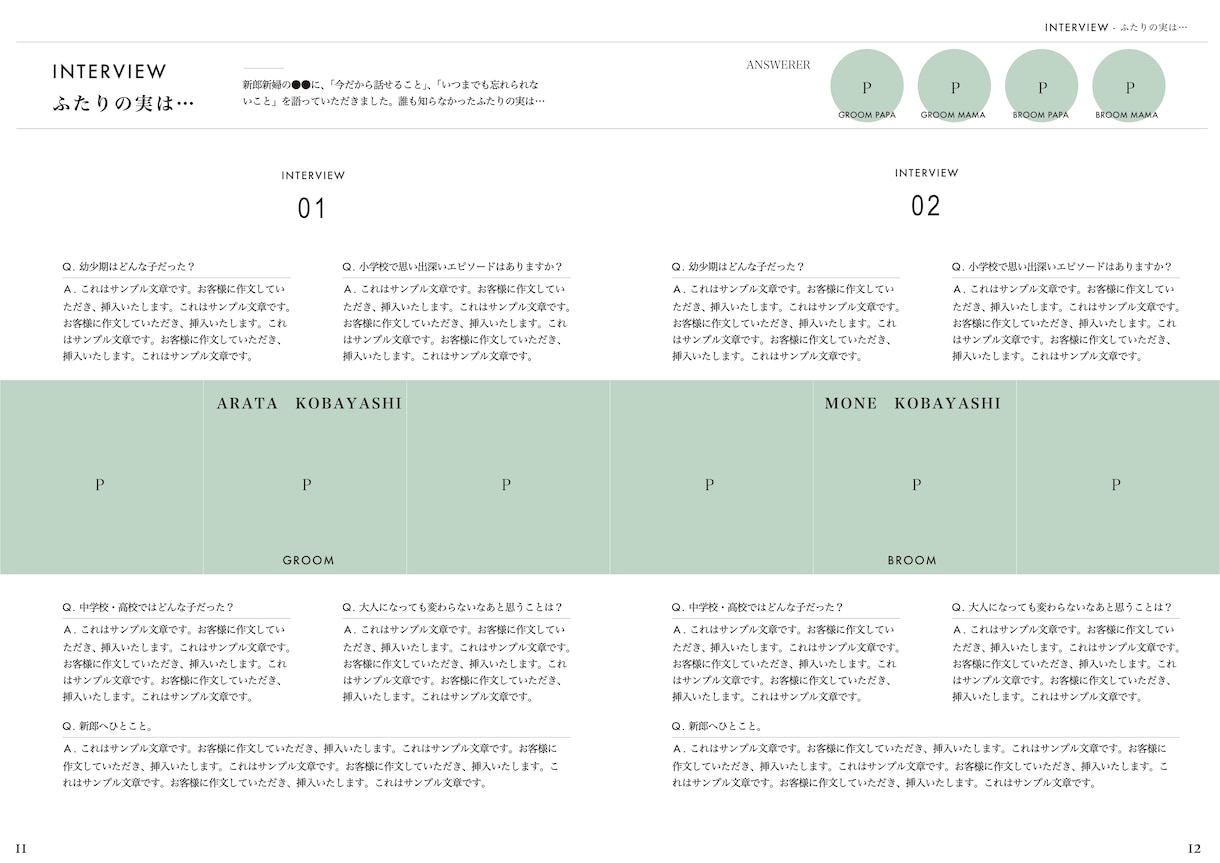The image size is (1220, 863).
Task: Click the GROOM PAPA circle photo placeholder
Action: [867, 86]
